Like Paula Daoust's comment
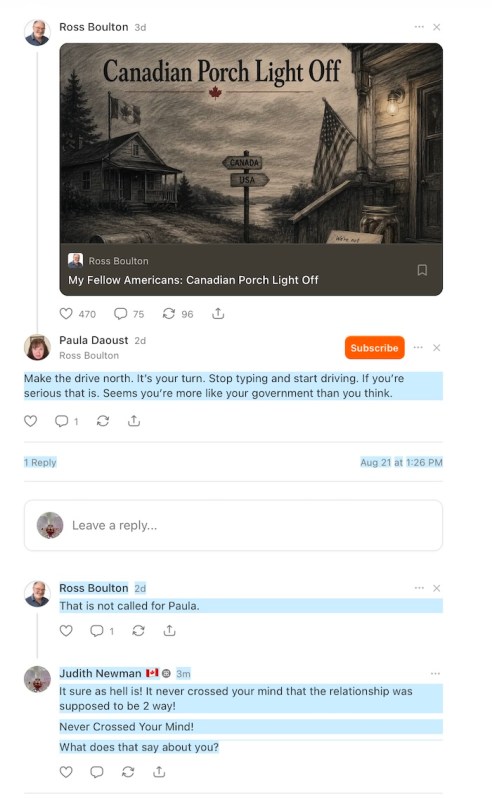The width and height of the screenshot is (492, 799). tap(31, 421)
